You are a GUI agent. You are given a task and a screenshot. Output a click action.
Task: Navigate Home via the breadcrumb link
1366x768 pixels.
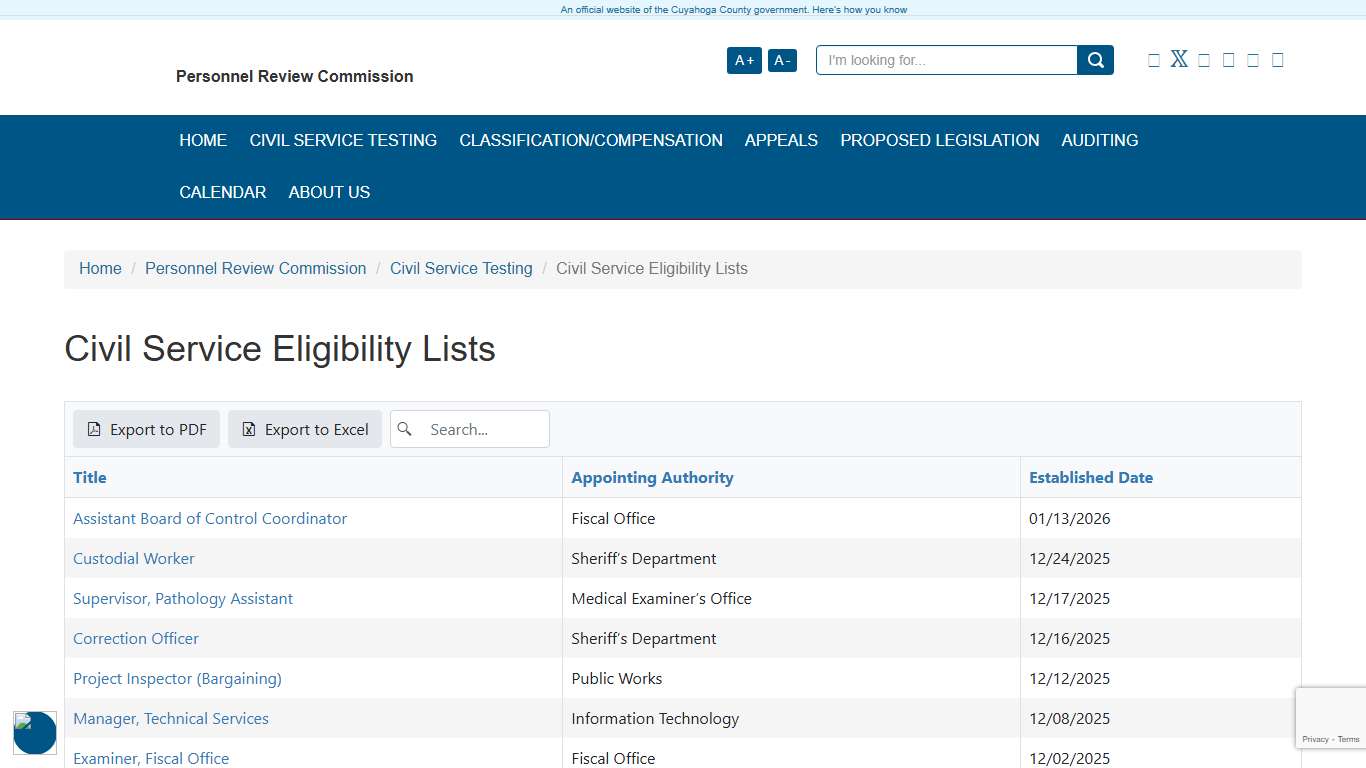pyautogui.click(x=100, y=268)
